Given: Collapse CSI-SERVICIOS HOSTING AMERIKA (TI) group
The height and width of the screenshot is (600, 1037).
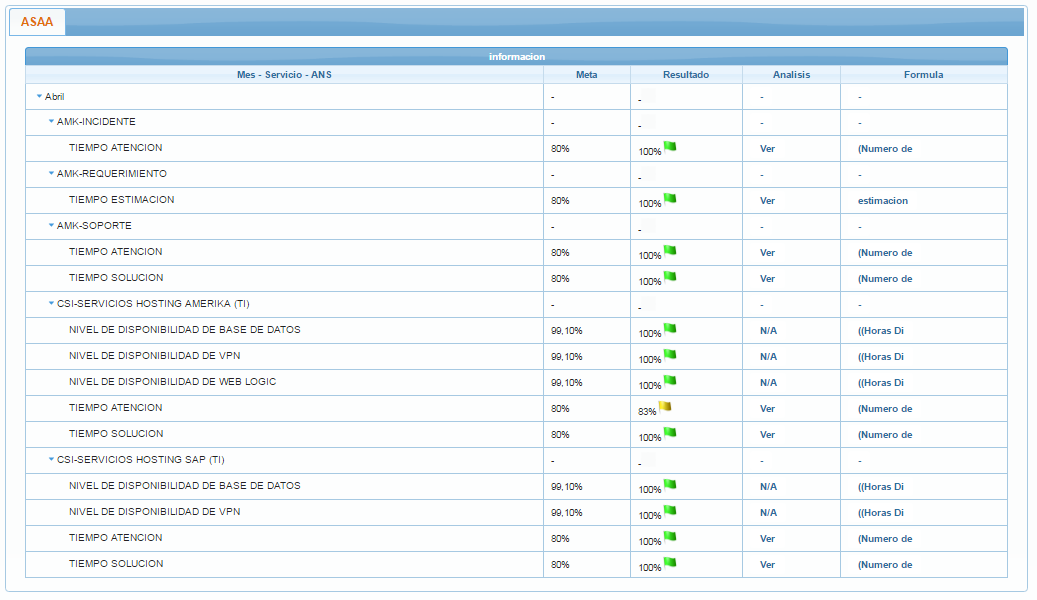Looking at the screenshot, I should (x=51, y=304).
